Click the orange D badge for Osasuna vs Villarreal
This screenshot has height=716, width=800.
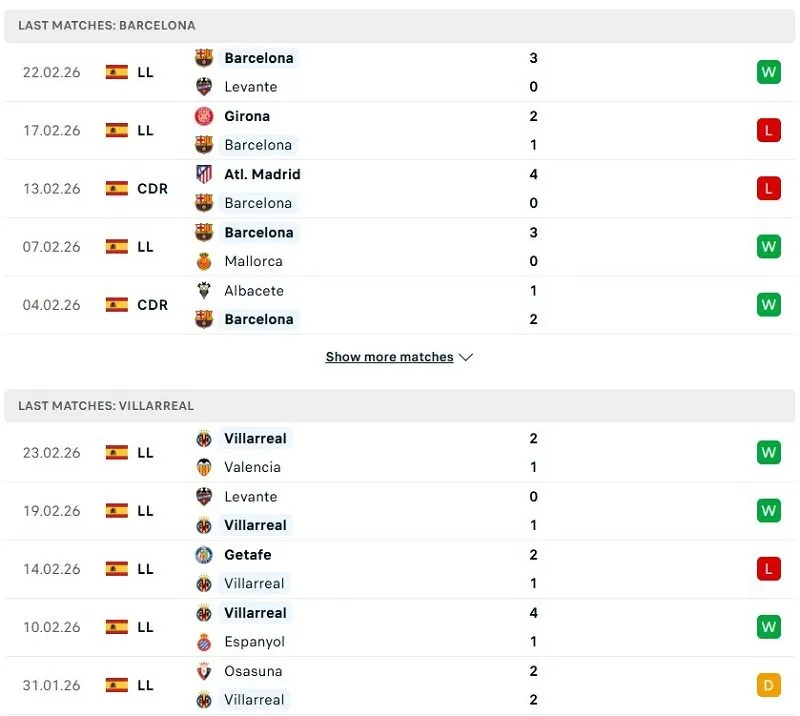[x=768, y=685]
